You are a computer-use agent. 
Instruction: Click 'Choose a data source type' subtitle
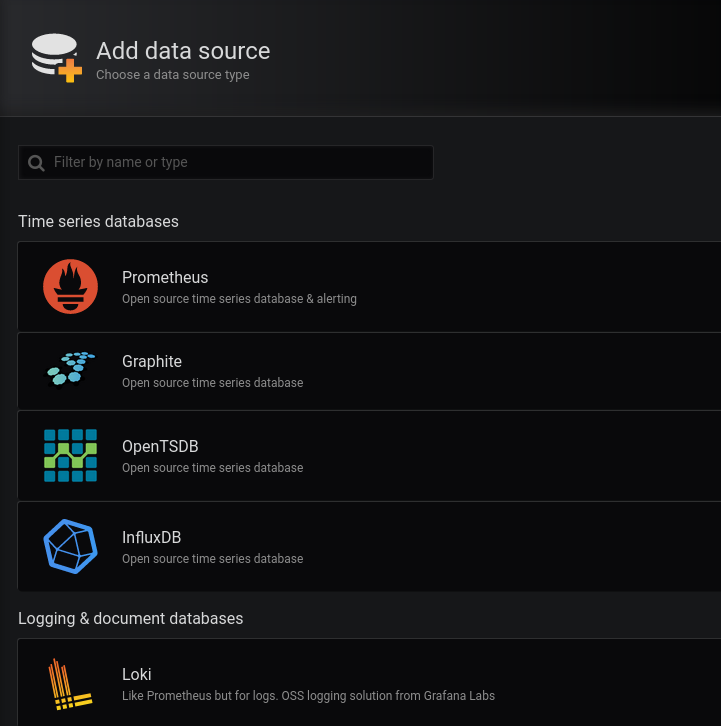click(x=173, y=75)
